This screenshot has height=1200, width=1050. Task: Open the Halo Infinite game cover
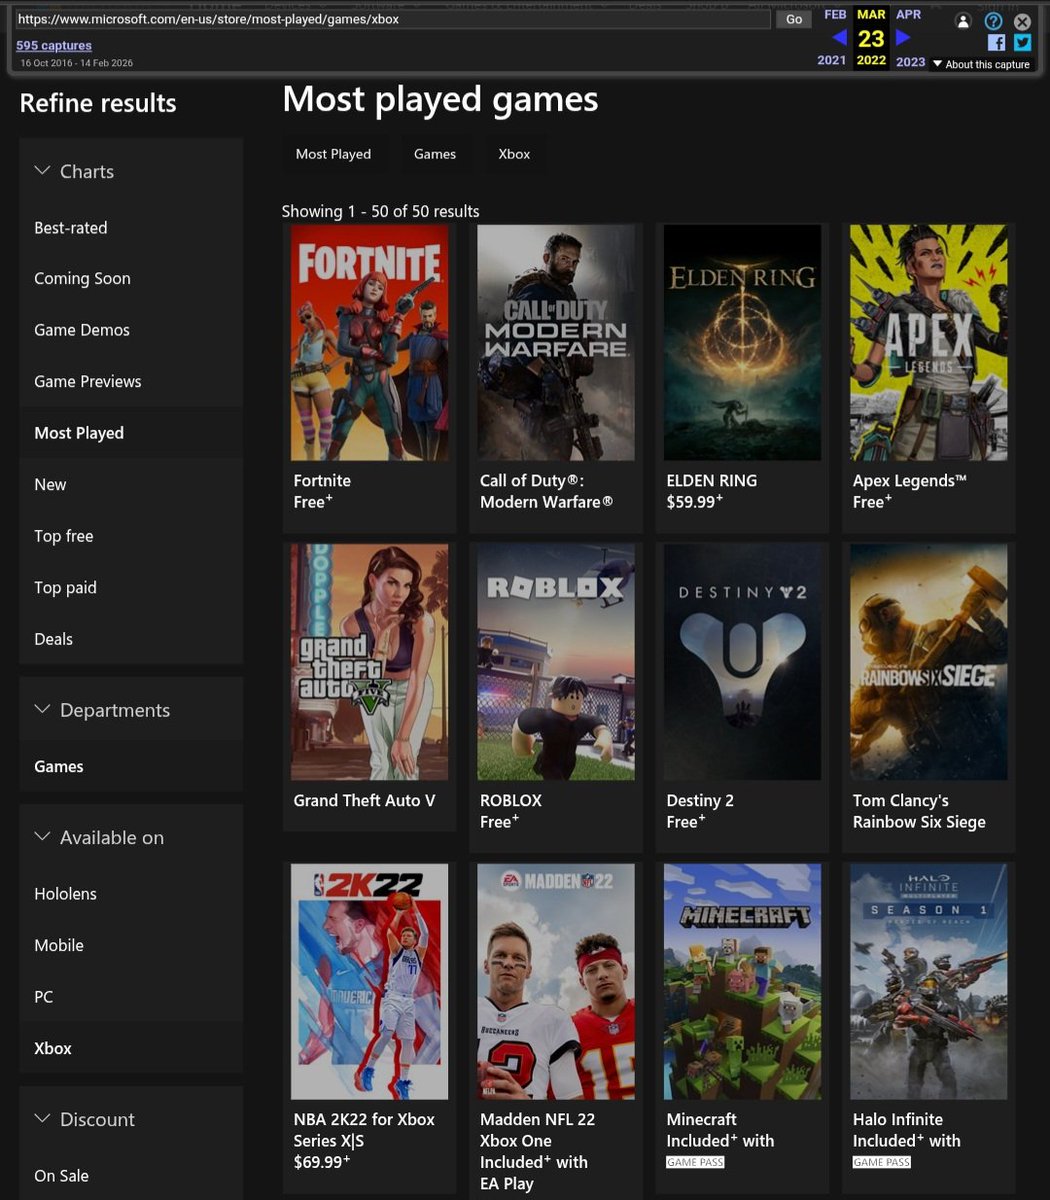point(929,982)
